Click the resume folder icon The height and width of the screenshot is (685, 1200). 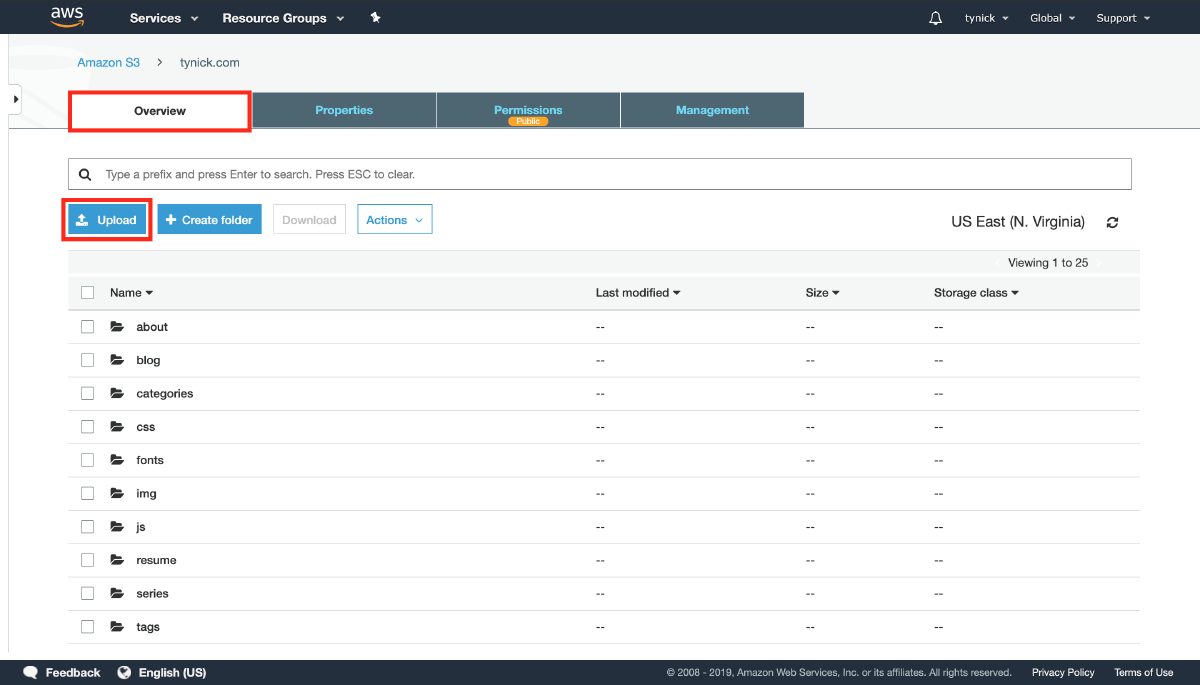117,560
